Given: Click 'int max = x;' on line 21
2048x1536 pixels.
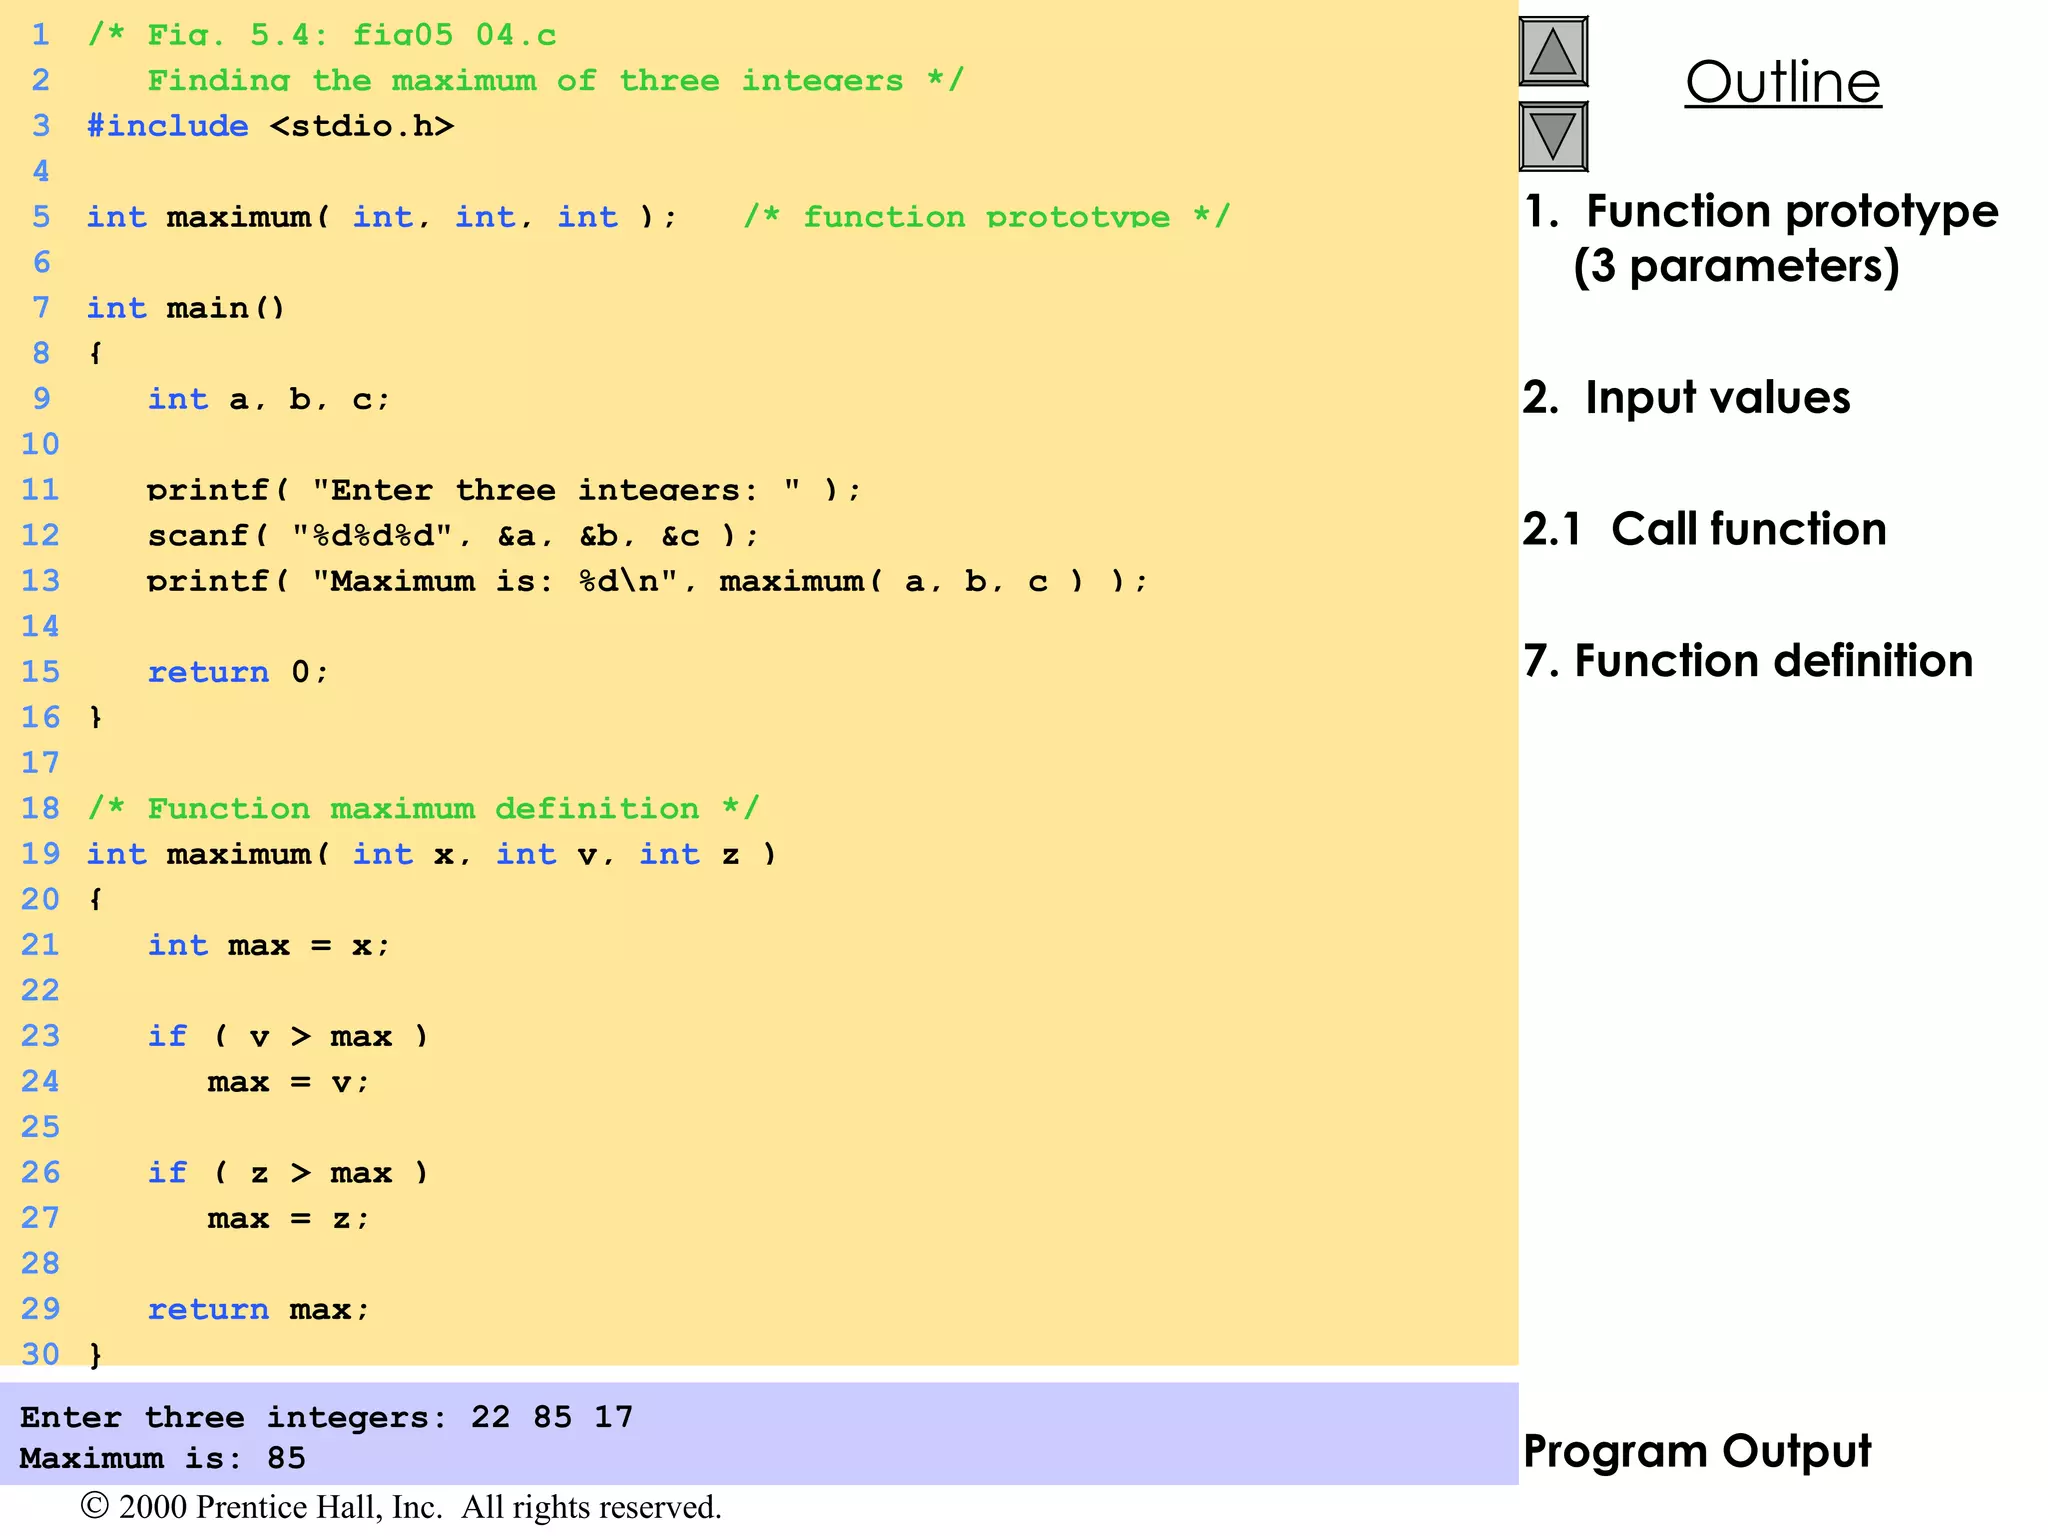Looking at the screenshot, I should coord(269,945).
